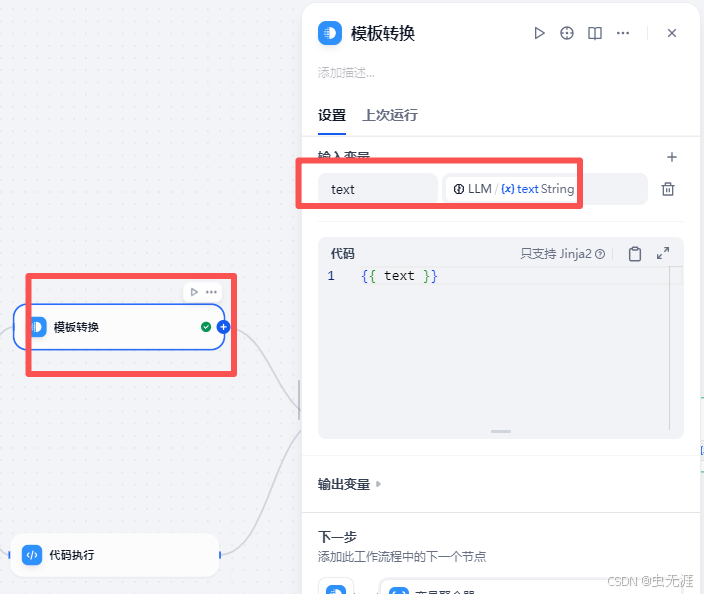Click the 代码执行 node code icon
Image resolution: width=704 pixels, height=594 pixels.
pyautogui.click(x=32, y=555)
